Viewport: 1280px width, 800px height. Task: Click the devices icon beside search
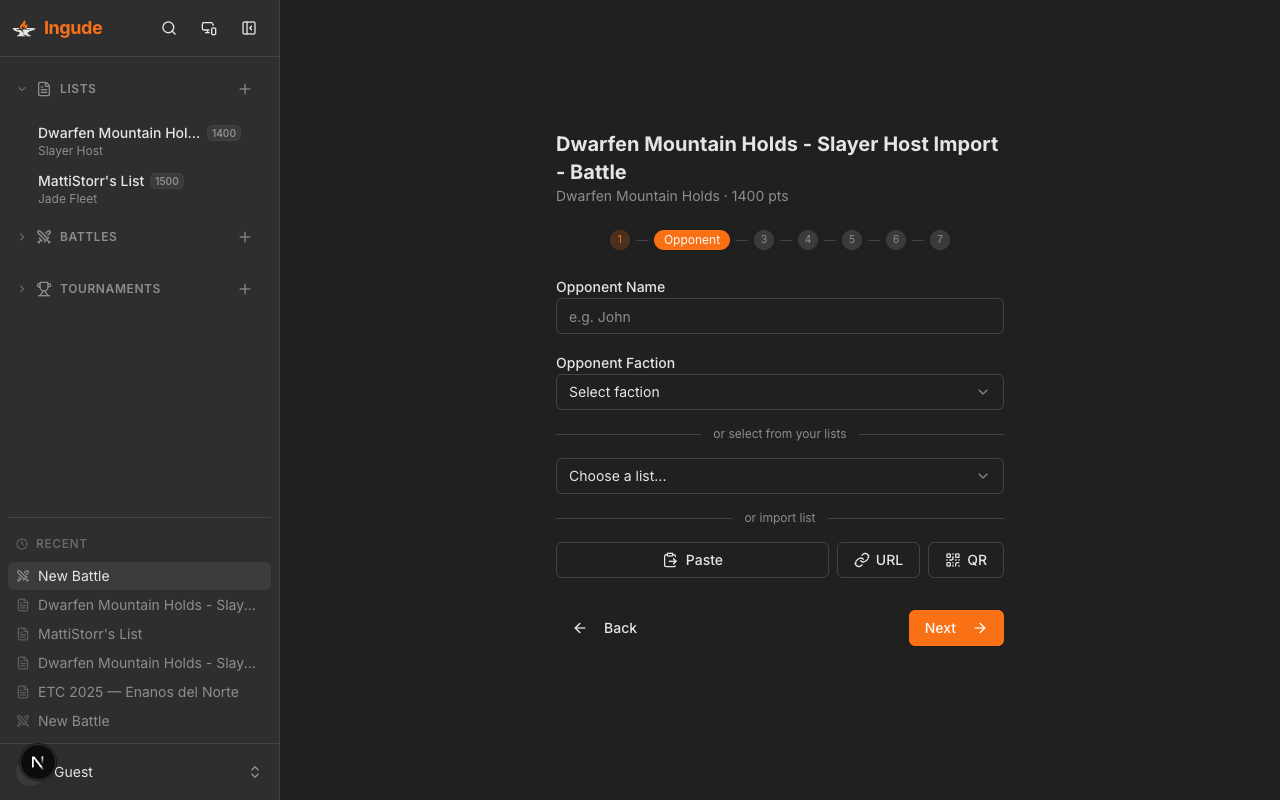[209, 28]
